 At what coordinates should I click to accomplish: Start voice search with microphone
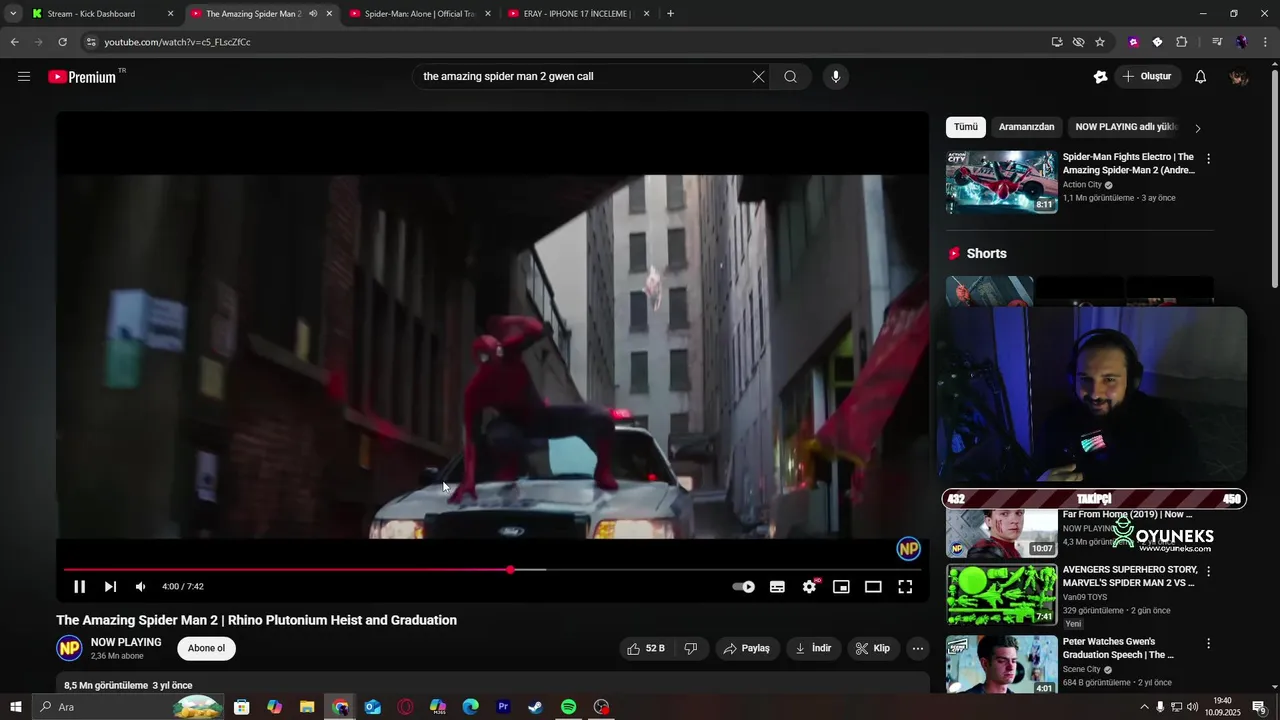coord(836,77)
